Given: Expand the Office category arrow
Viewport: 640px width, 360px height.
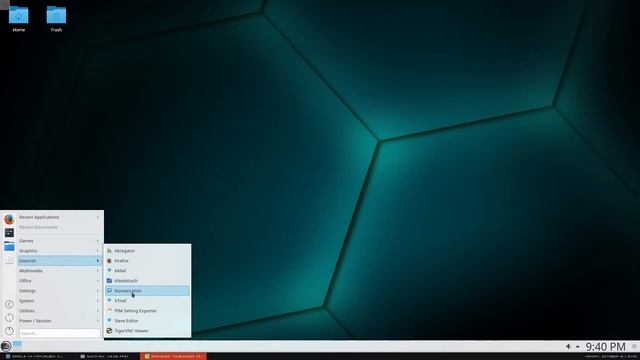Looking at the screenshot, I should click(x=98, y=281).
